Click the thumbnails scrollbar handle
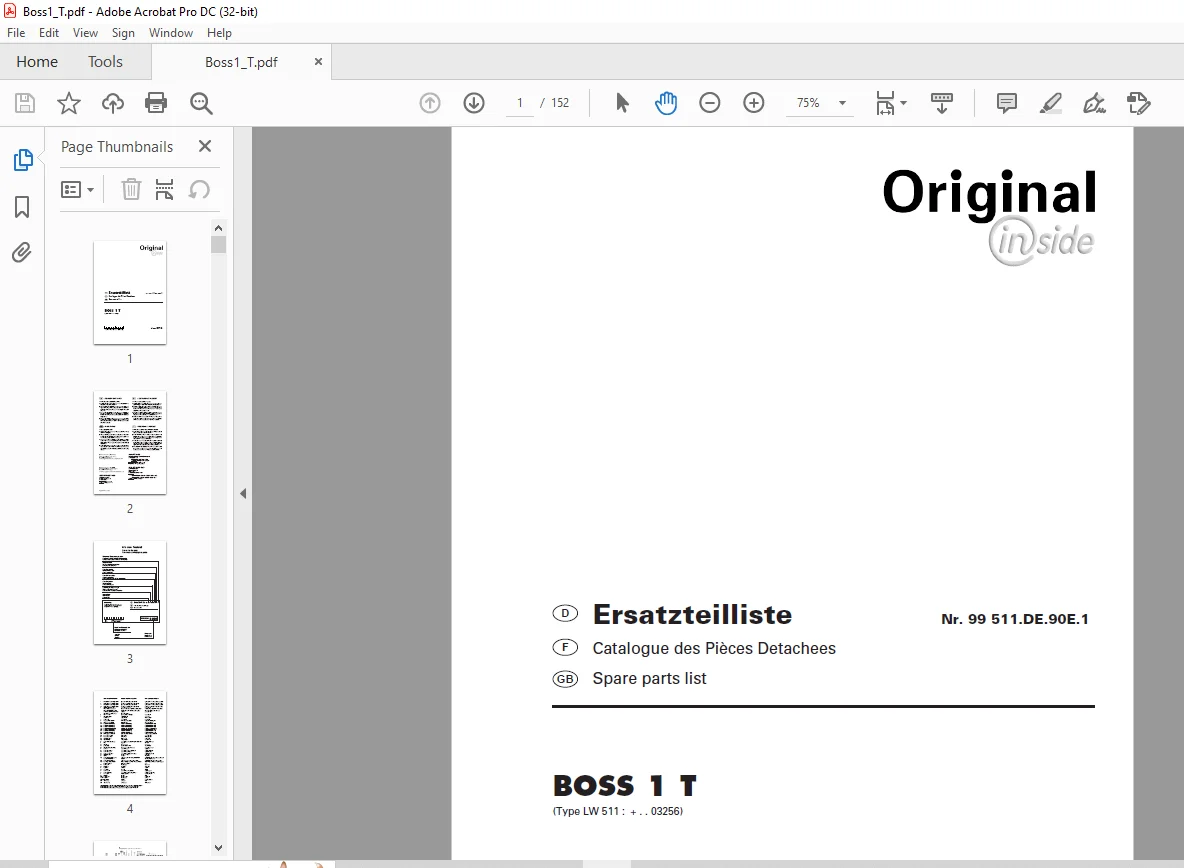The height and width of the screenshot is (868, 1184). pos(218,245)
